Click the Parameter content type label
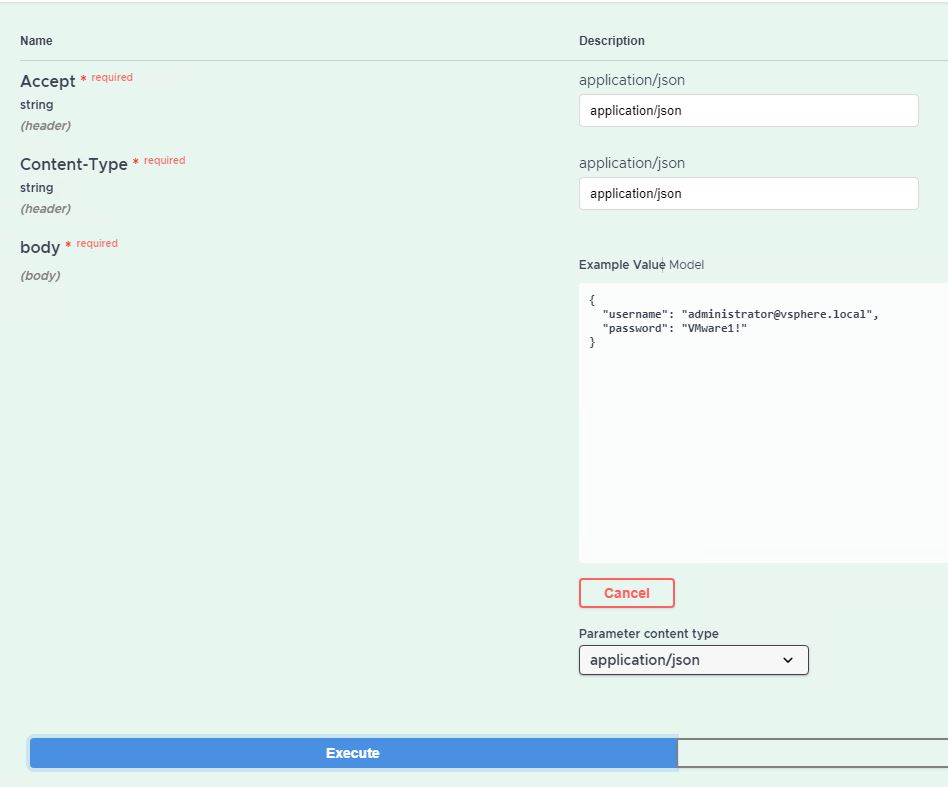The height and width of the screenshot is (787, 948). (648, 634)
